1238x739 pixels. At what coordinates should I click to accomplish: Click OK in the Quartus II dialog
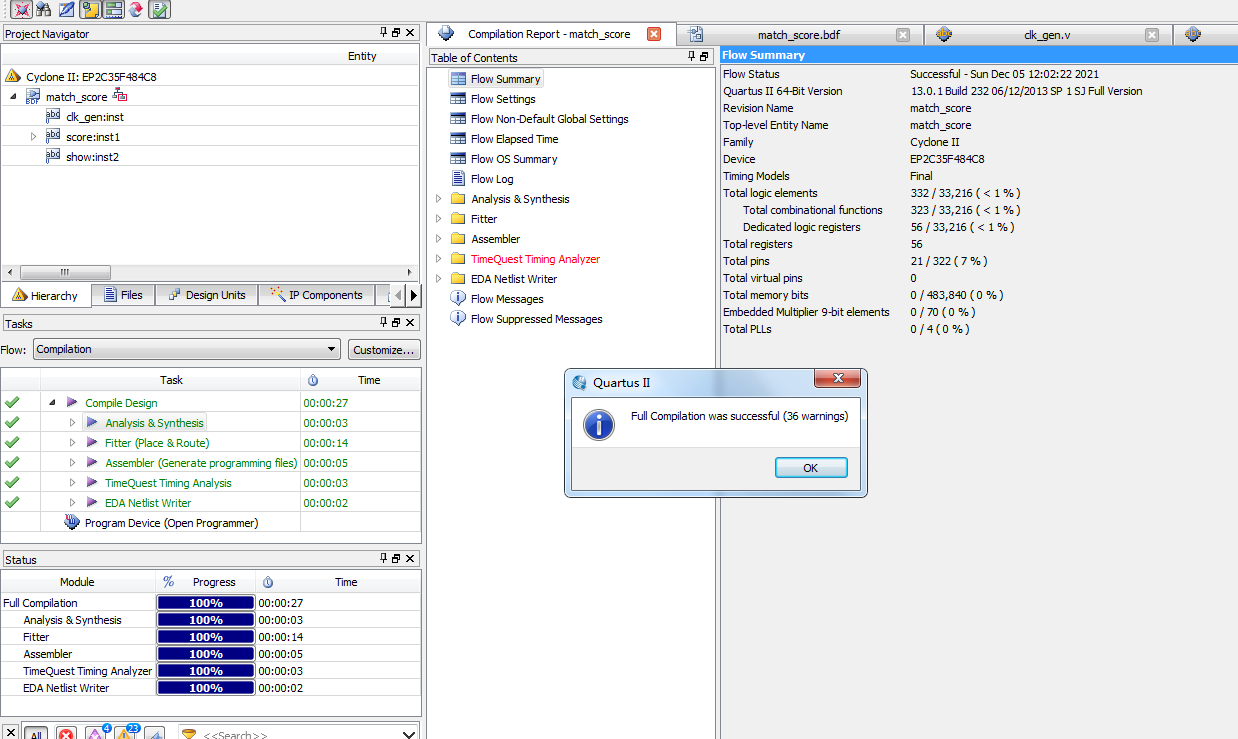click(x=810, y=468)
